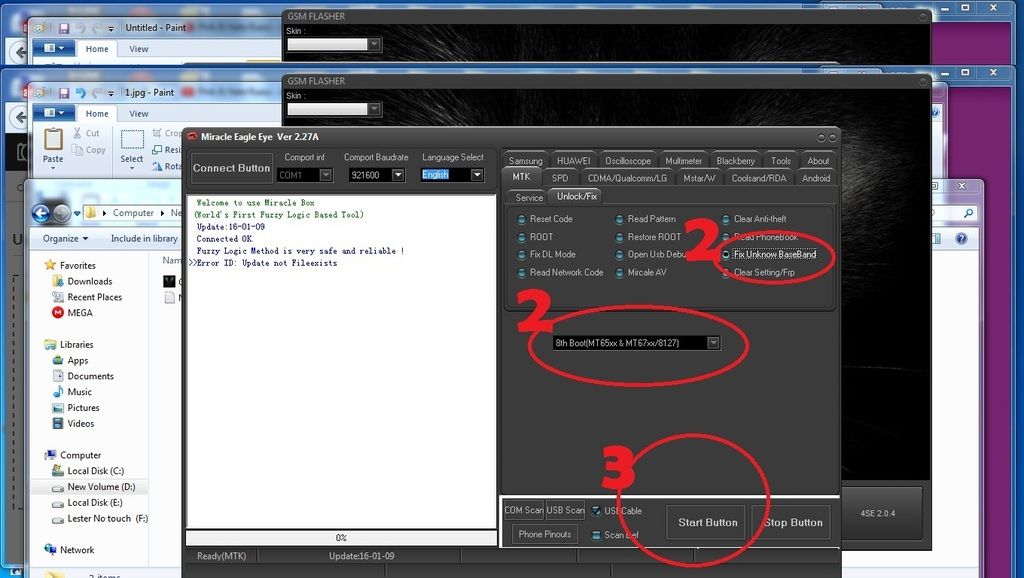
Task: Click the Connect Button in Miracle Eagle Eye
Action: 231,168
